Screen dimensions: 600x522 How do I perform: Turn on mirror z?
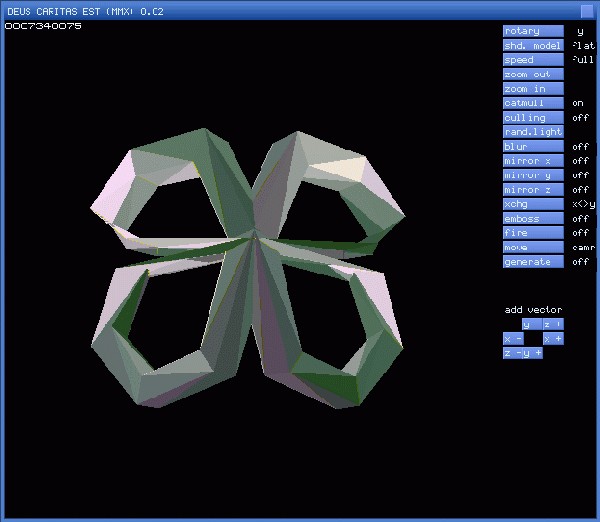[x=533, y=190]
